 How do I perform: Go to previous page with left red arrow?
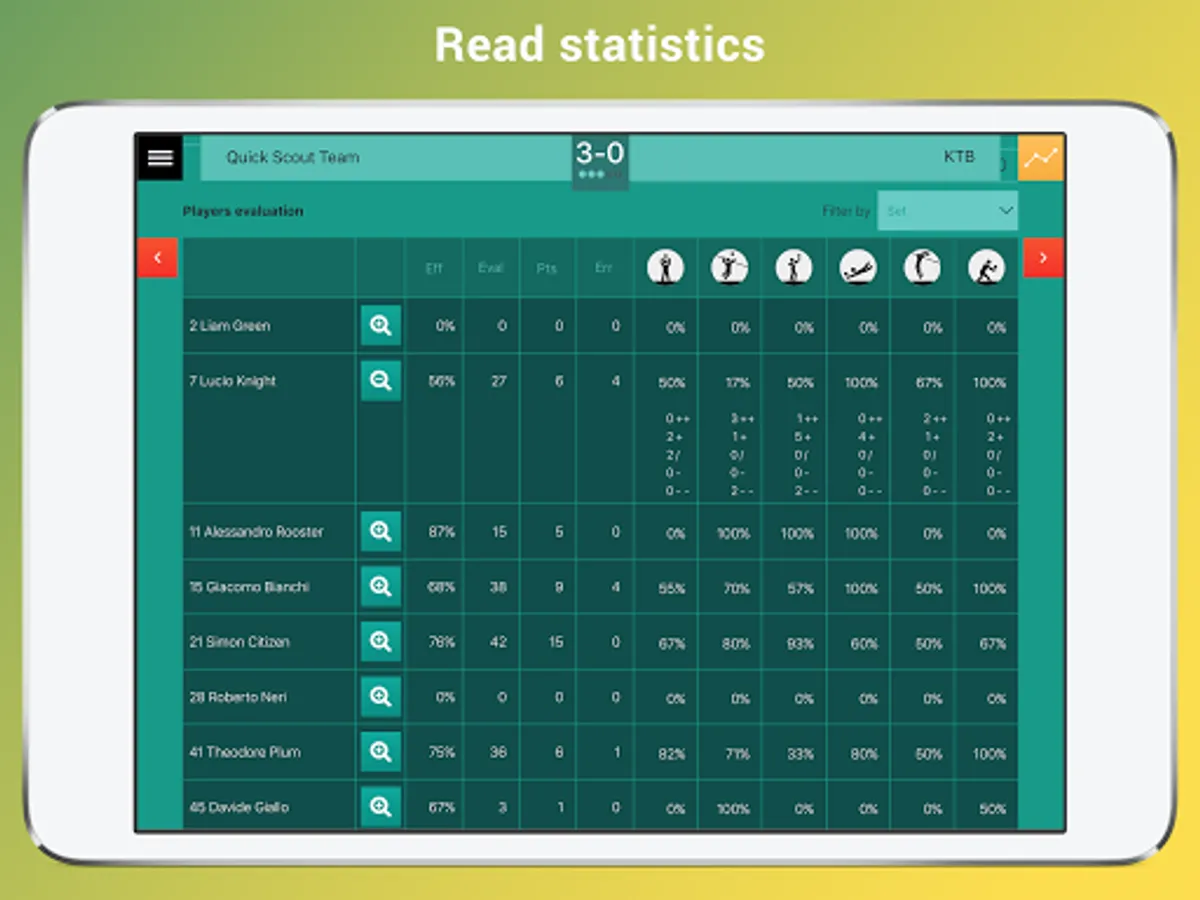point(157,258)
